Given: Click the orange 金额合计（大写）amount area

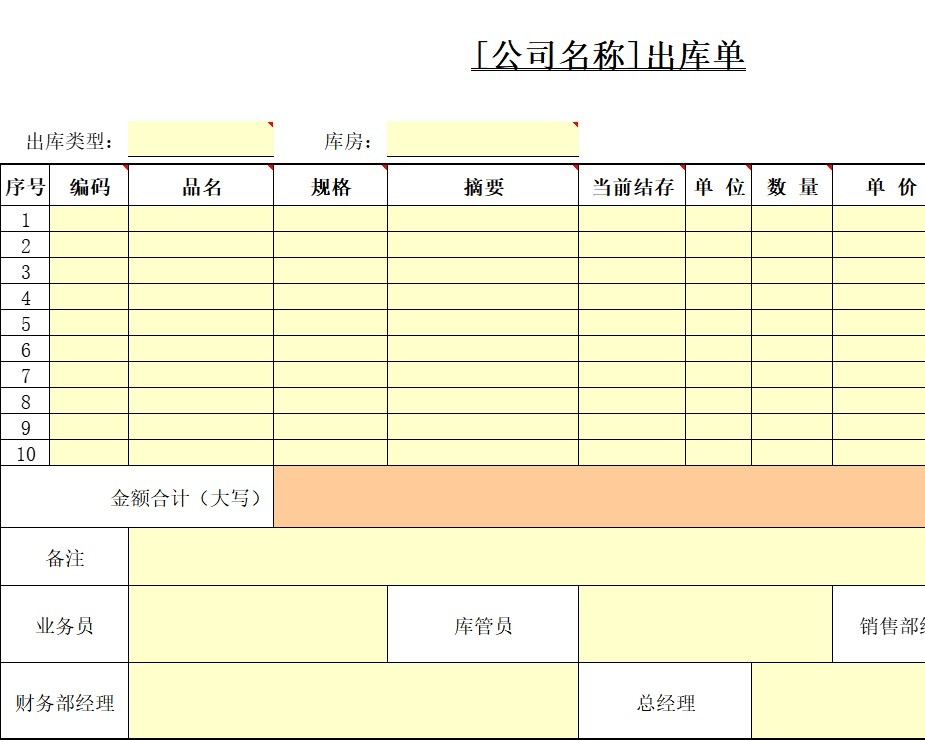Looking at the screenshot, I should (x=600, y=496).
